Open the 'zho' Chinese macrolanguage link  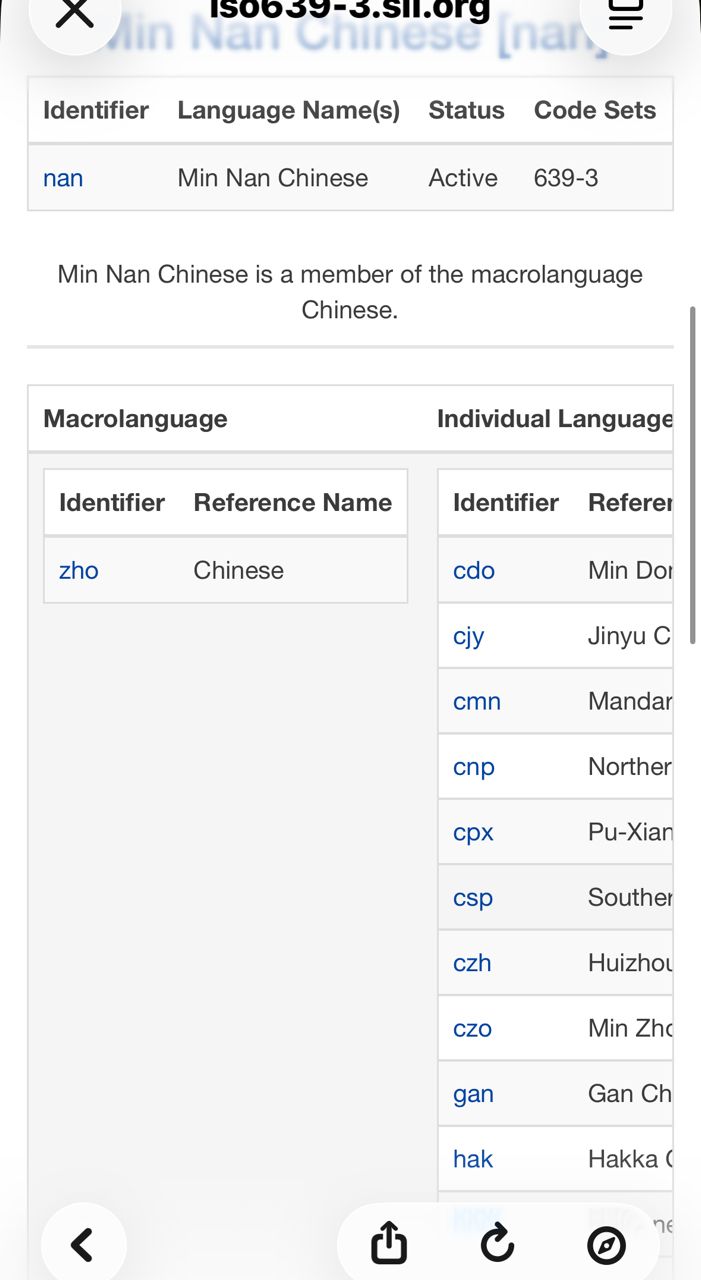pos(79,570)
